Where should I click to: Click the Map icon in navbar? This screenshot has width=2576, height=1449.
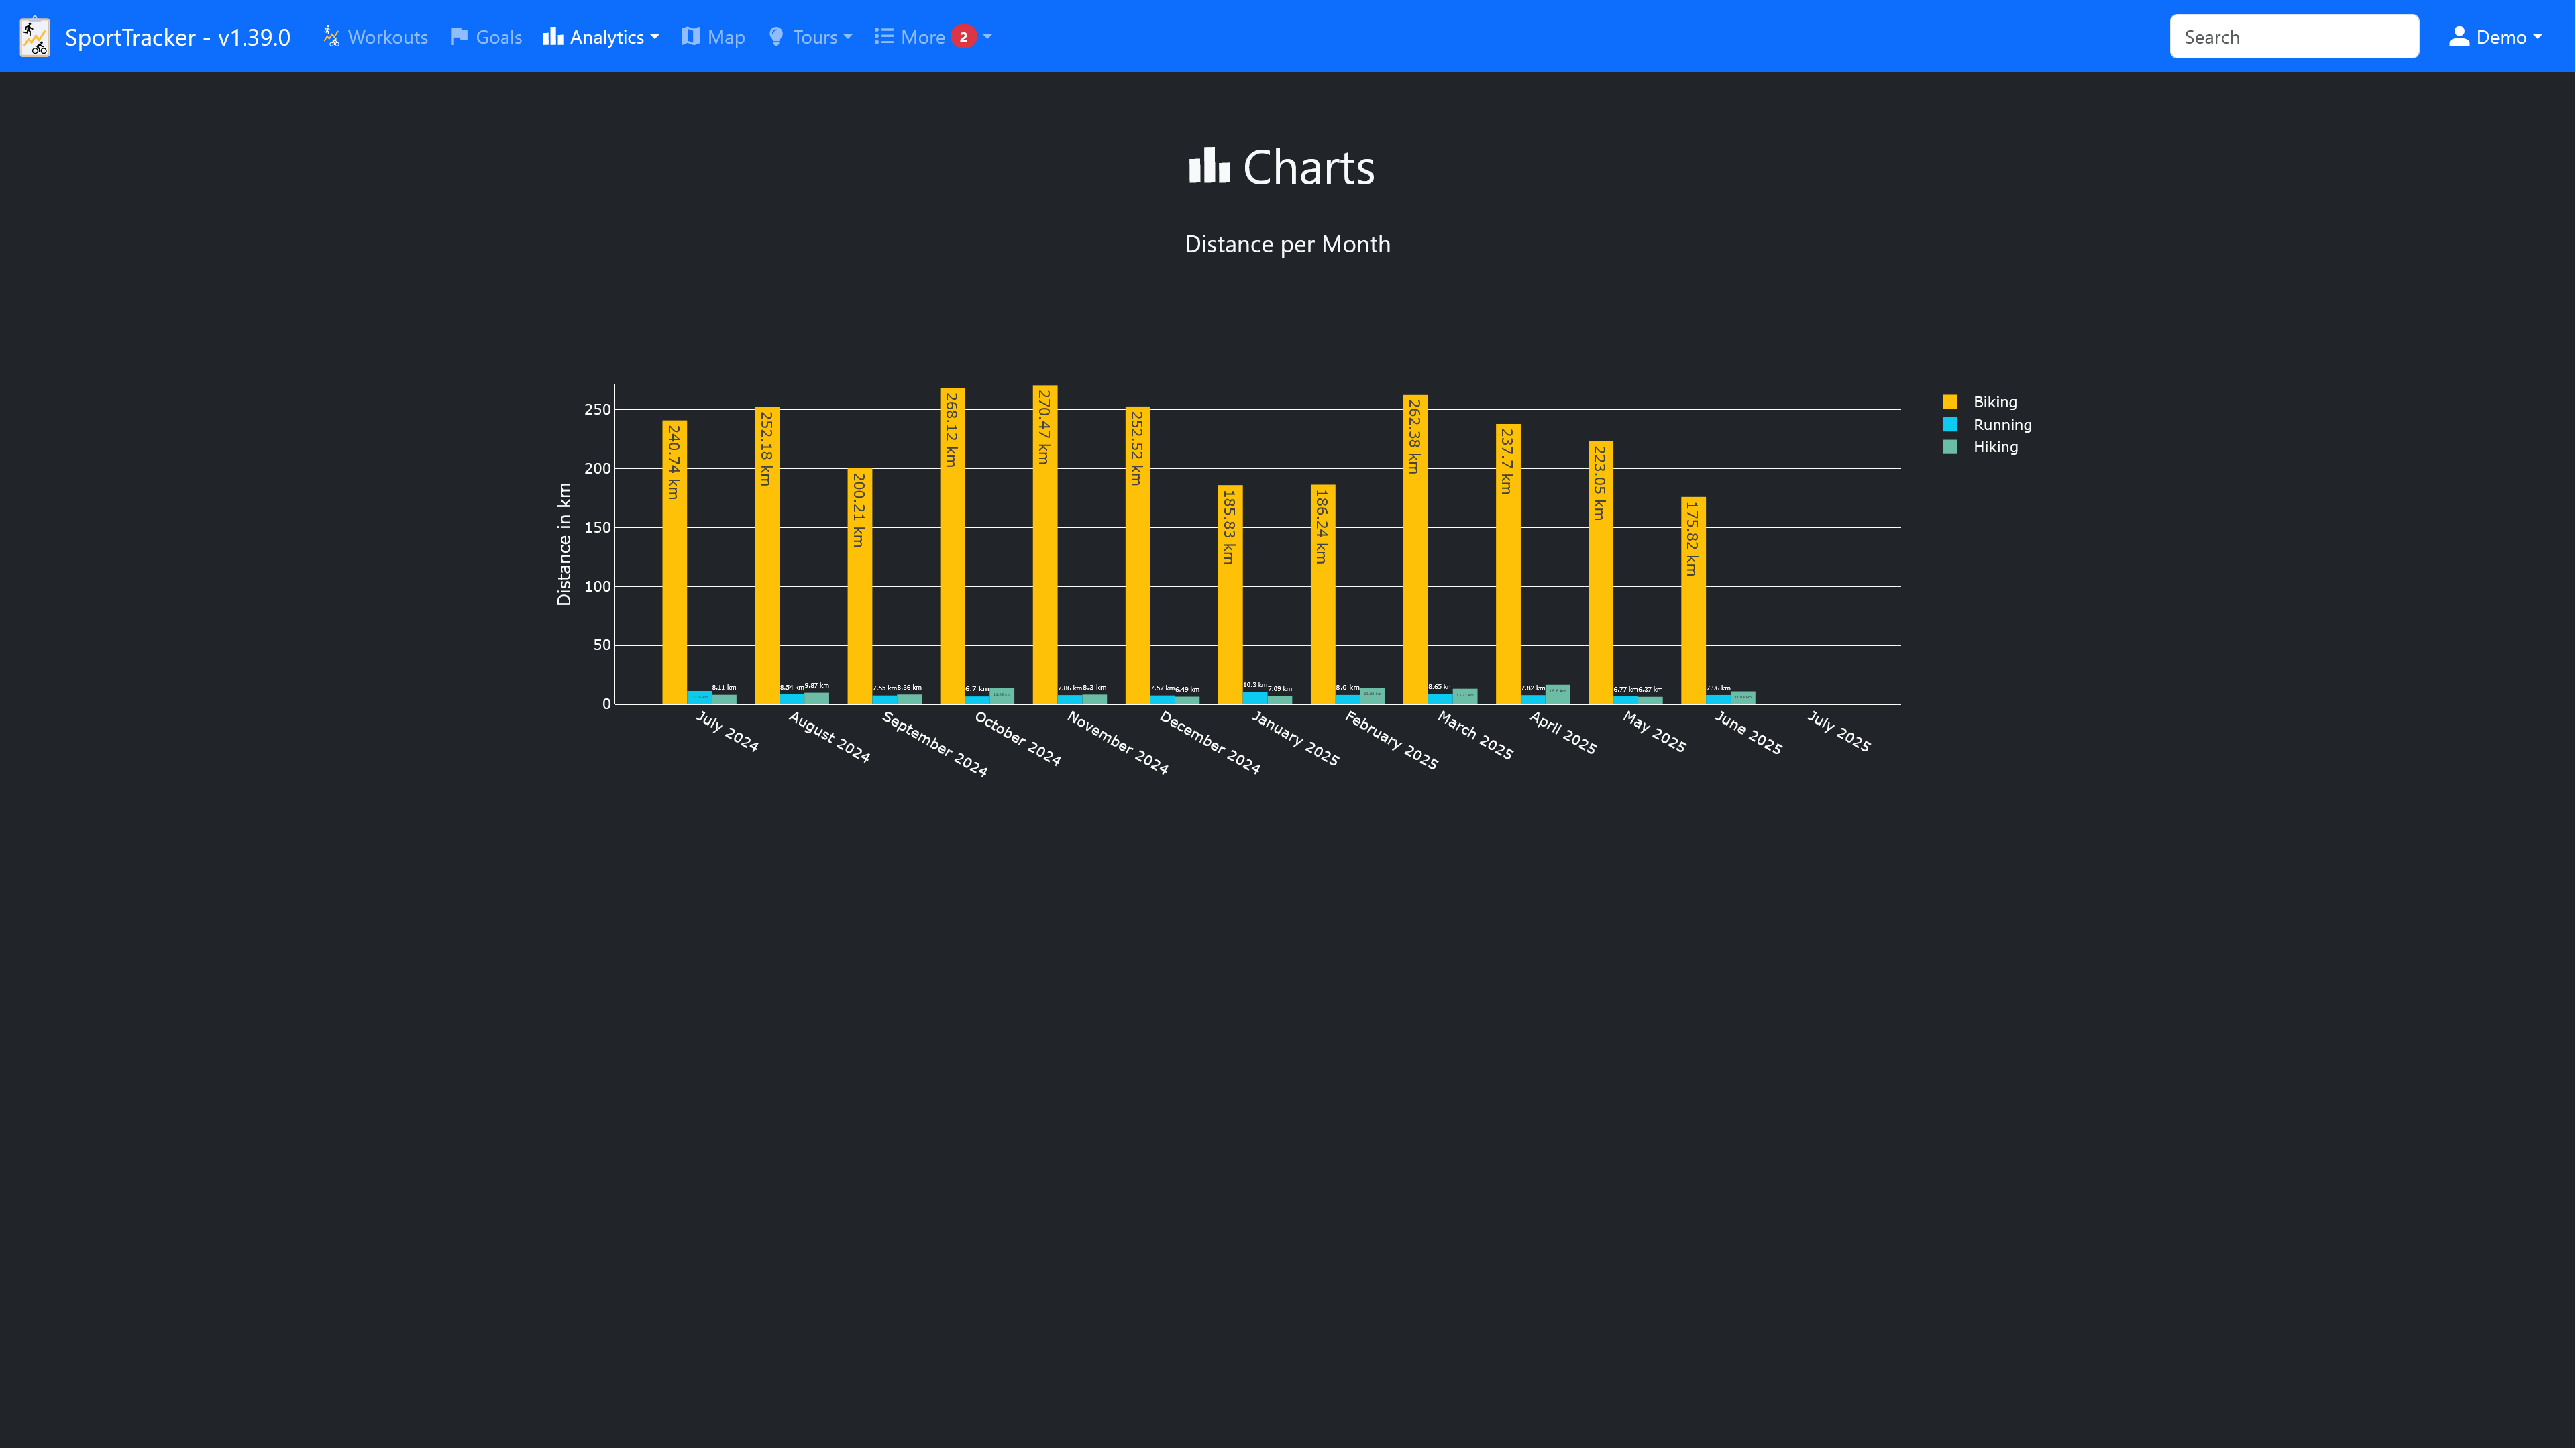690,37
